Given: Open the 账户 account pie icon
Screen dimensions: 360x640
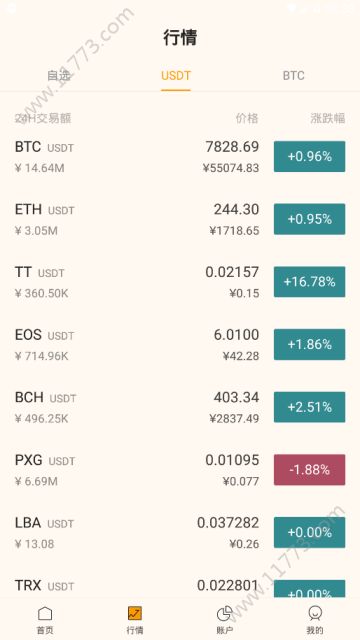Looking at the screenshot, I should click(x=224, y=613).
